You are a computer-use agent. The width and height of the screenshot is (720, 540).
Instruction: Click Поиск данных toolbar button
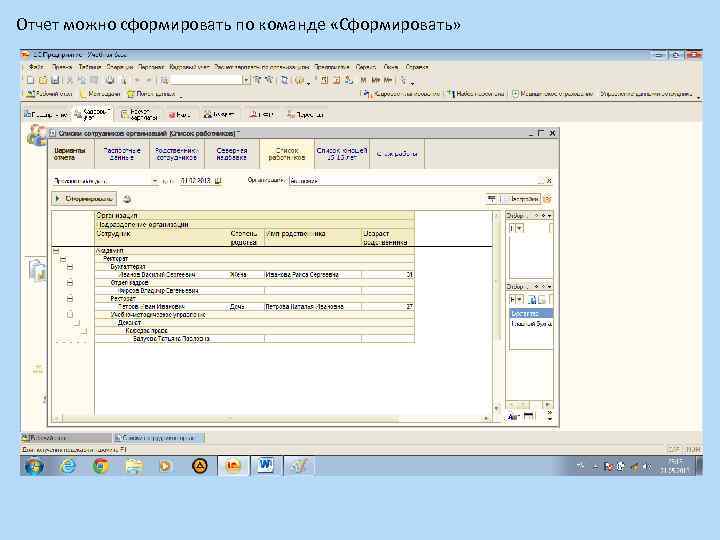point(152,94)
